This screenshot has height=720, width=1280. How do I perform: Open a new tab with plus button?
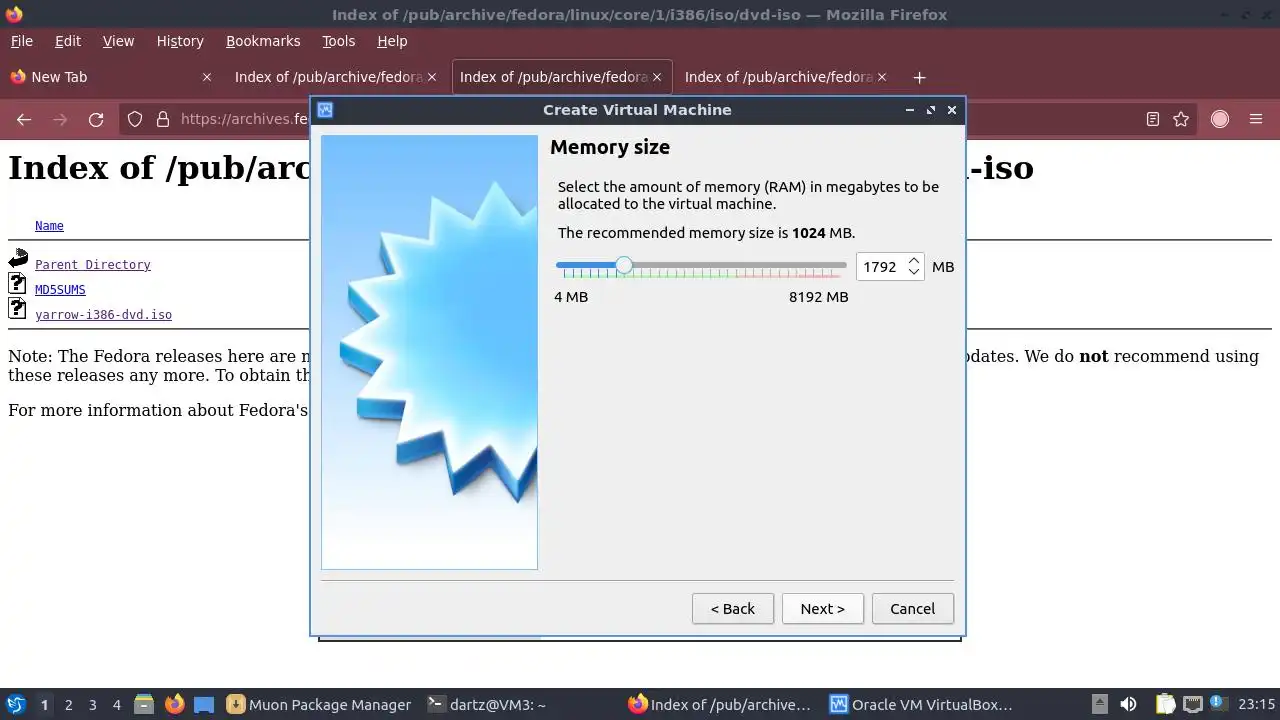pyautogui.click(x=919, y=77)
